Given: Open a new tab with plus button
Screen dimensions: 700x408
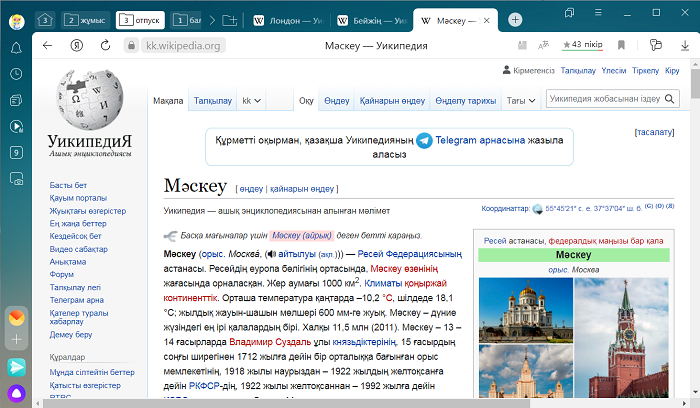Looking at the screenshot, I should tap(515, 20).
